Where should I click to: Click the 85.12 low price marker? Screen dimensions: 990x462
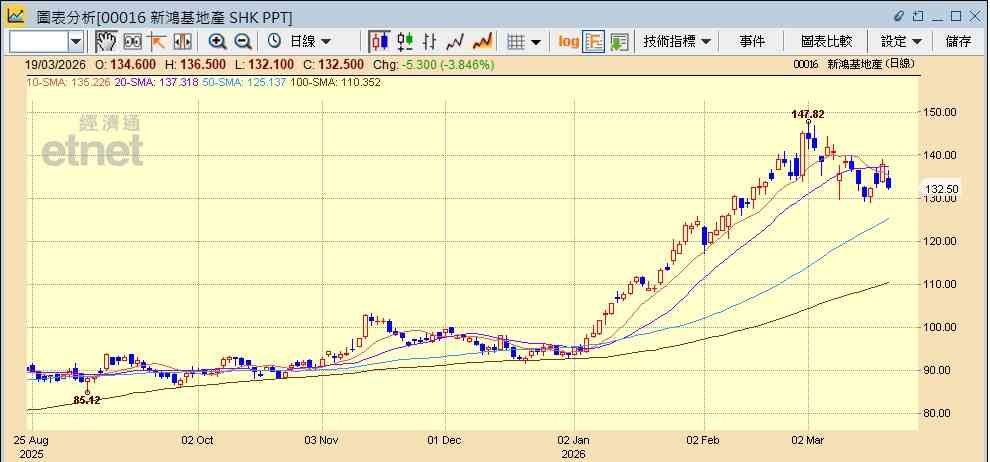pyautogui.click(x=87, y=400)
